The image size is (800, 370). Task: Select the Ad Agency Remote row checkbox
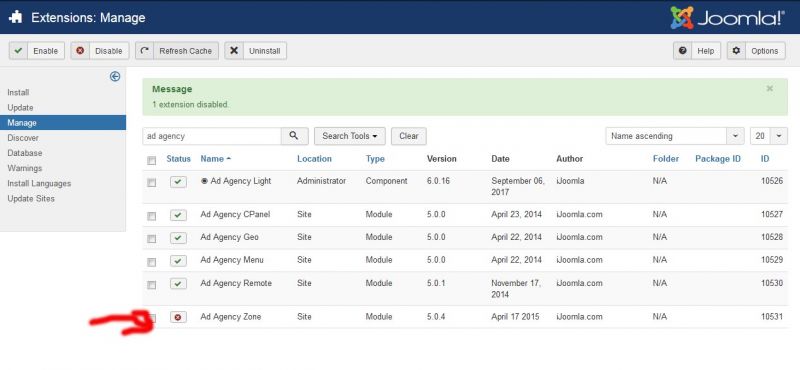pyautogui.click(x=152, y=285)
